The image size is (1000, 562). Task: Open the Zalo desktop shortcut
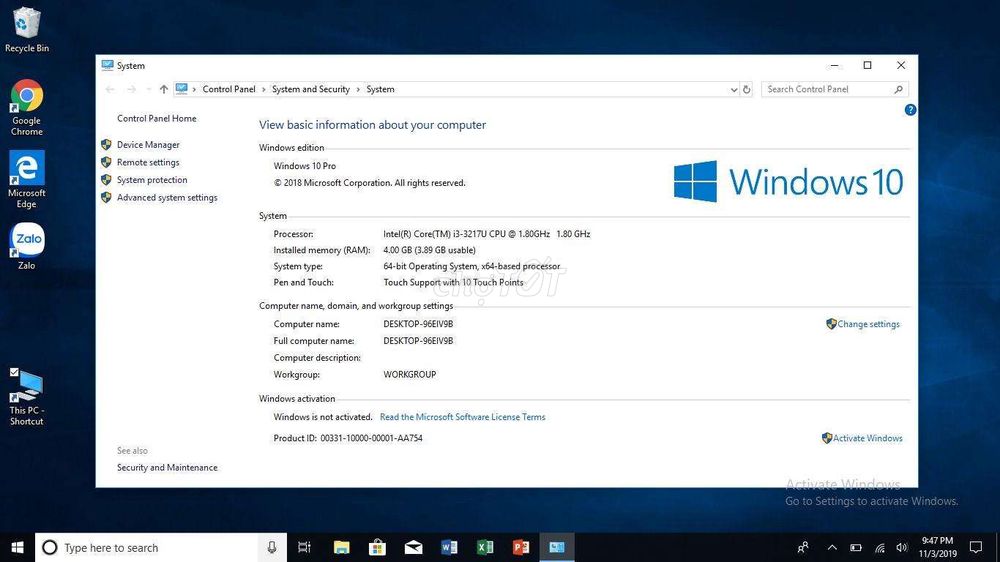(x=26, y=246)
